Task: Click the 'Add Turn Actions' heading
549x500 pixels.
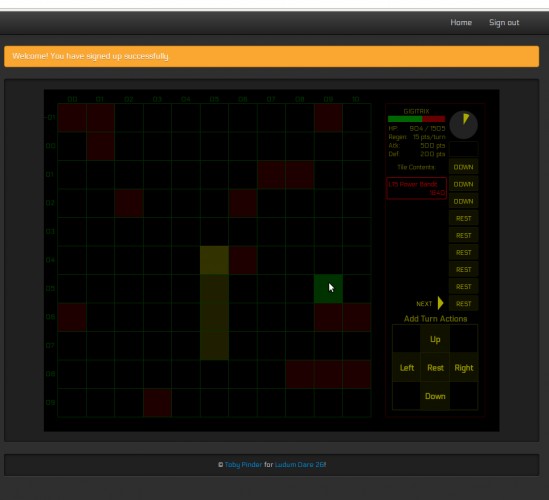Action: [x=435, y=319]
